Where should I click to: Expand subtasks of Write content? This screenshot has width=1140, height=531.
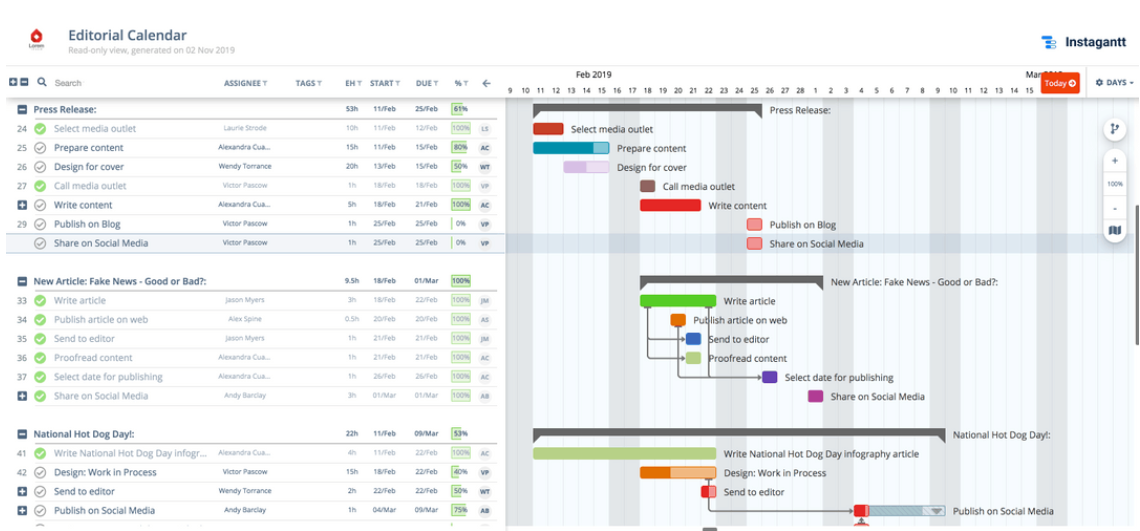pos(22,205)
